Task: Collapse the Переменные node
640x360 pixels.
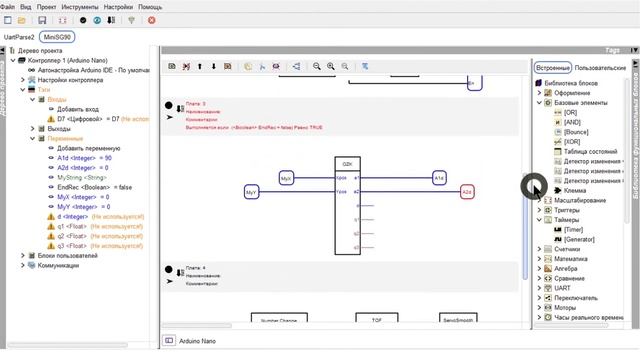Action: [33, 138]
